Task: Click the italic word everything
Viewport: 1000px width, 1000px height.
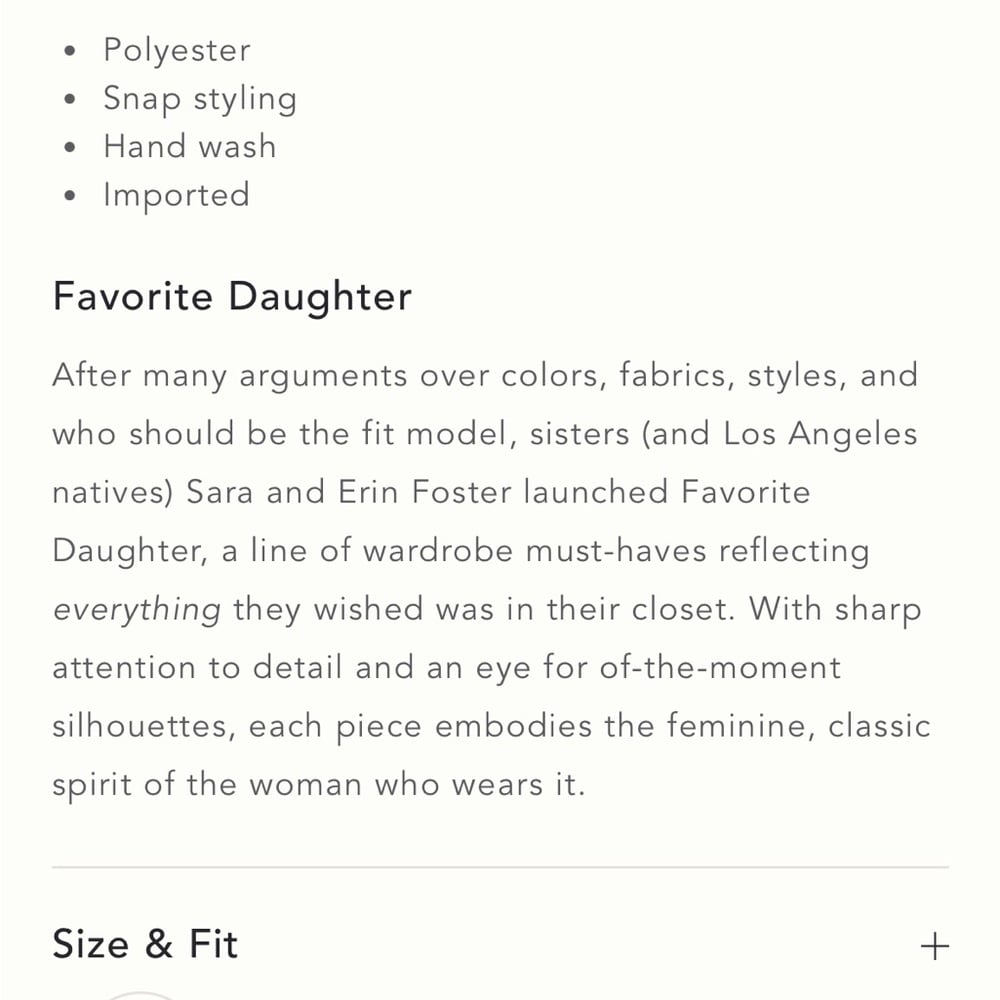Action: pyautogui.click(x=137, y=610)
